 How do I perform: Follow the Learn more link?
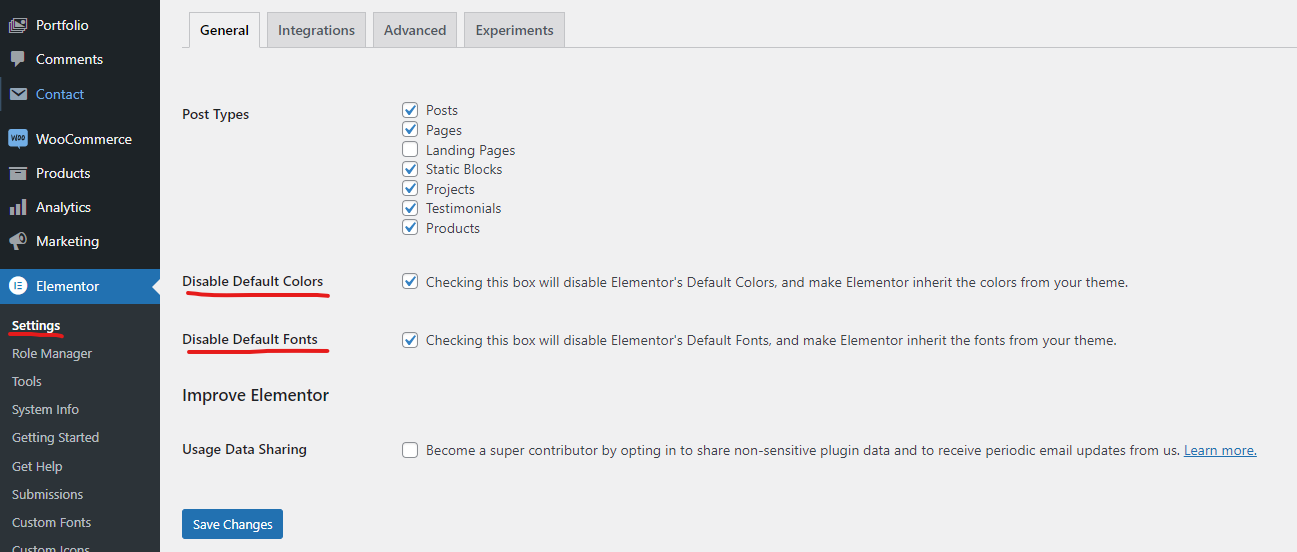coord(1220,450)
